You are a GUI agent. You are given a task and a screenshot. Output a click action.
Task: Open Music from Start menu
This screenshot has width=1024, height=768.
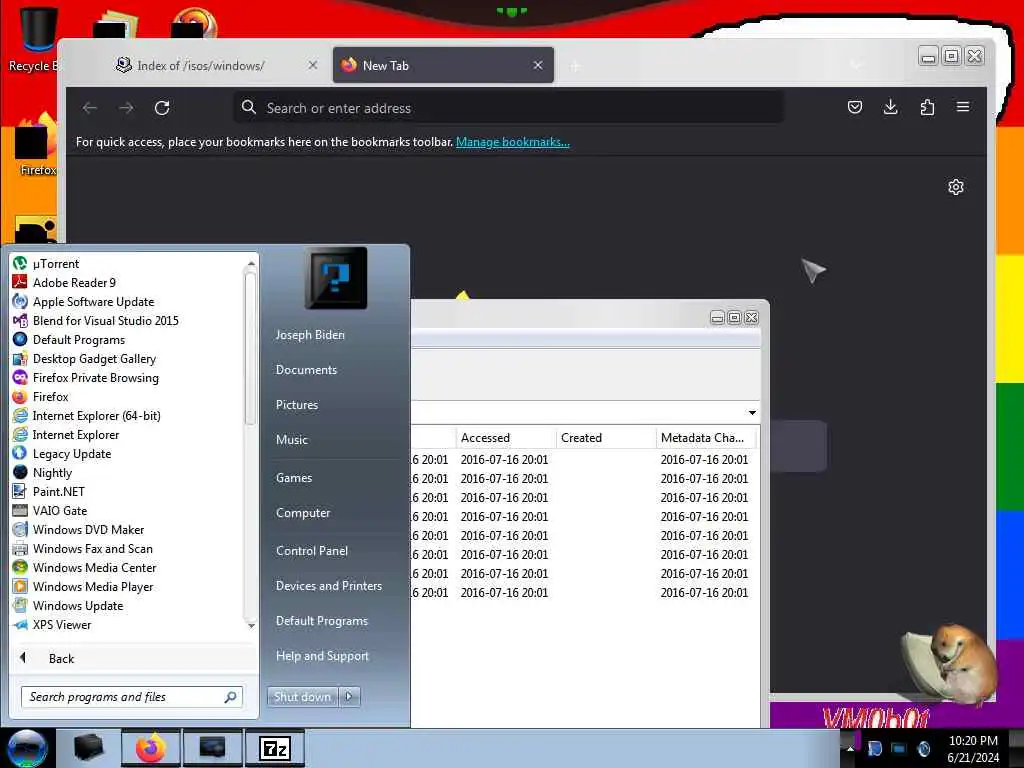click(291, 440)
